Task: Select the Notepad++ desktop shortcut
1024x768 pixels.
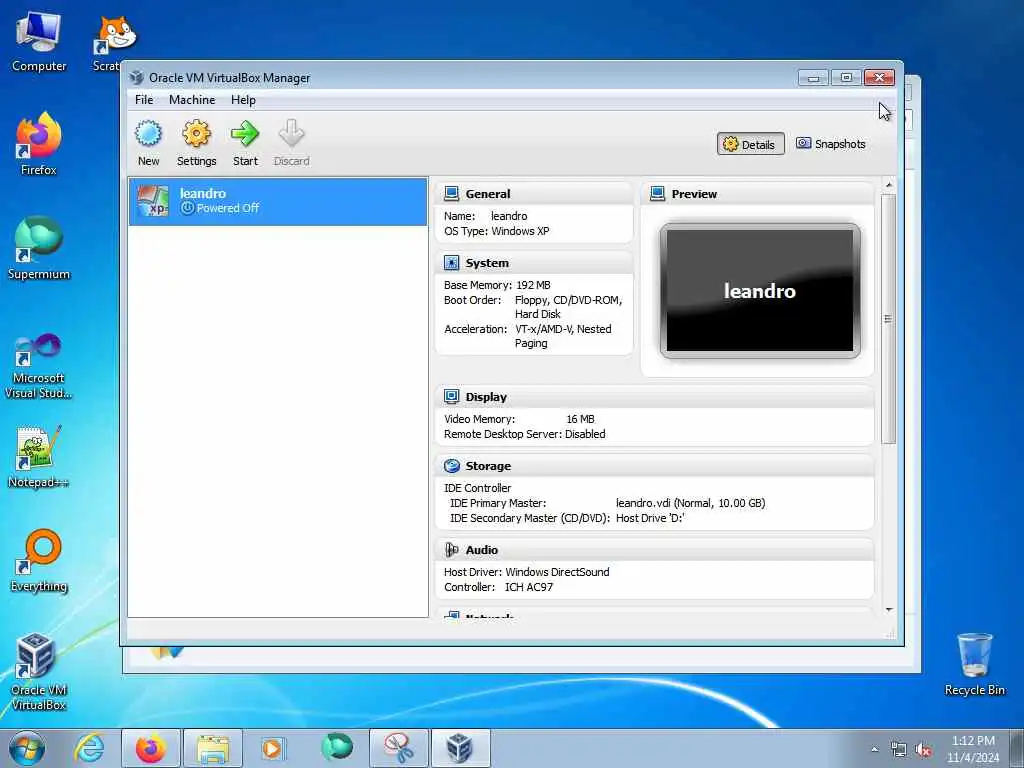Action: [39, 457]
